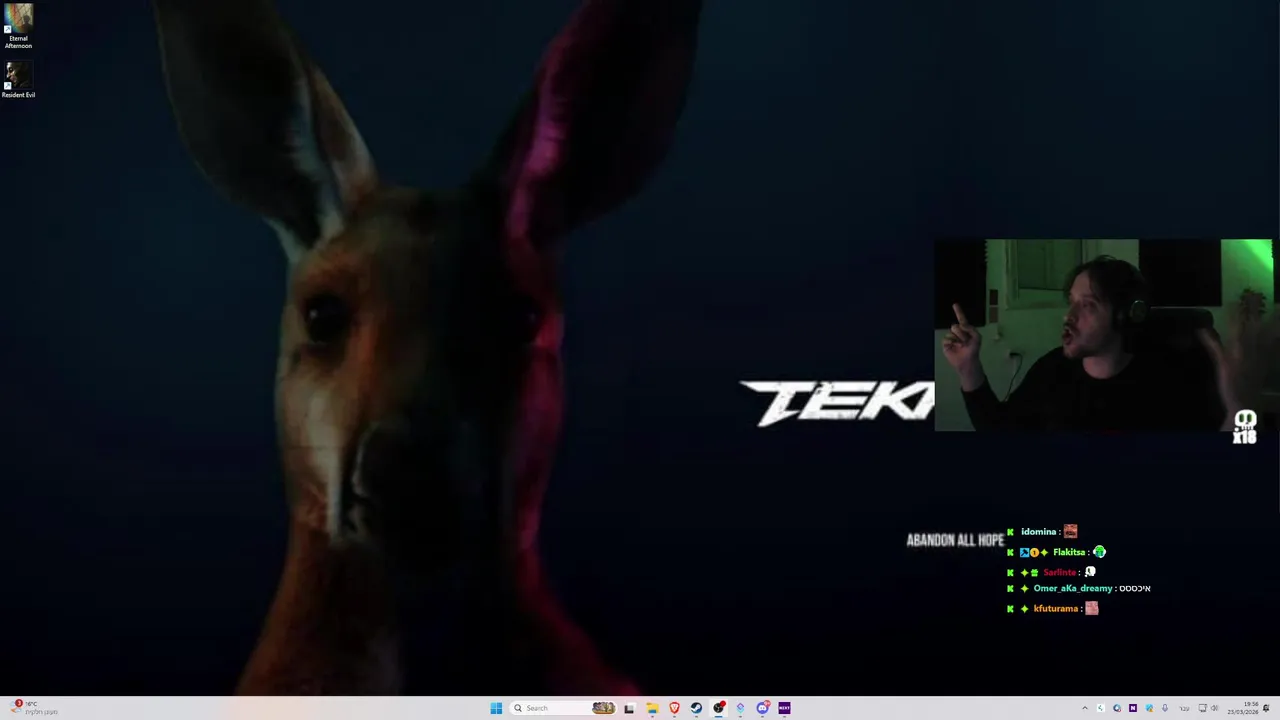This screenshot has height=720, width=1280.
Task: Open Discord from the taskbar
Action: click(762, 708)
